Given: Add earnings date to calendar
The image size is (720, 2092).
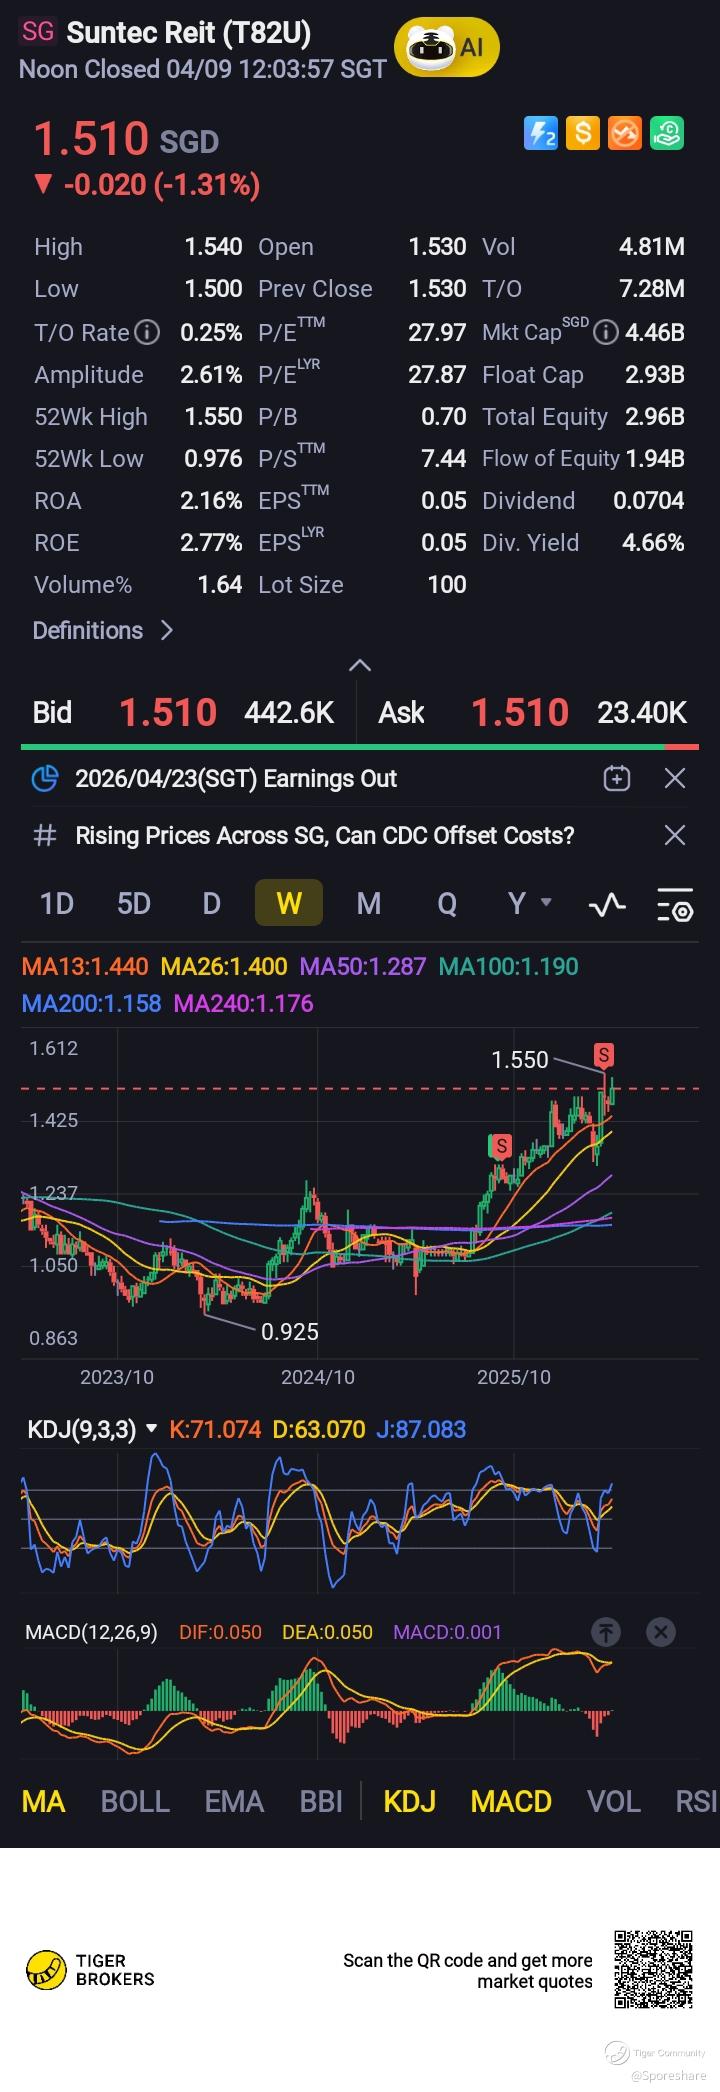Looking at the screenshot, I should point(617,778).
